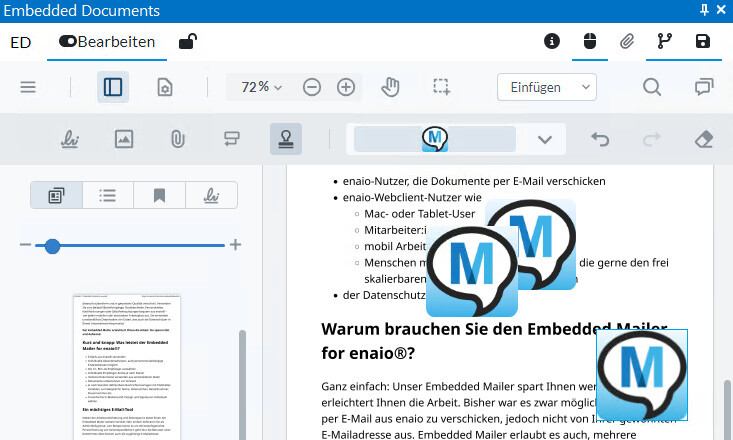Image resolution: width=733 pixels, height=440 pixels.
Task: Select the stamp annotation tool
Action: pos(286,139)
